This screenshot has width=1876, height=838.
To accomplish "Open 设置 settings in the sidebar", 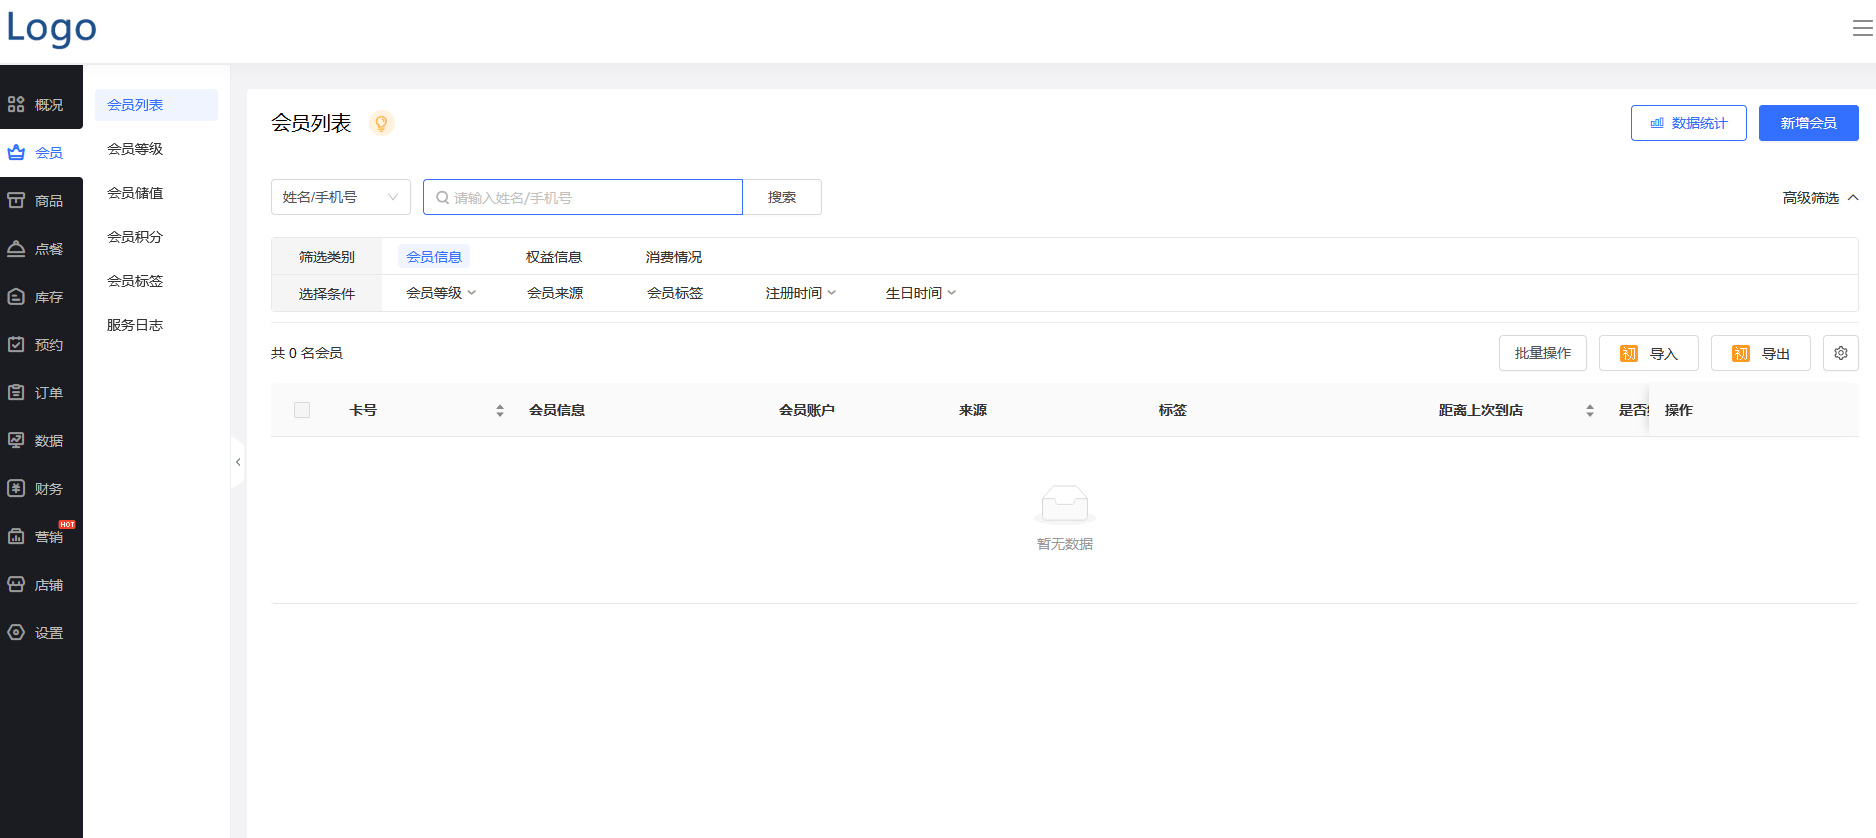I will (x=41, y=633).
